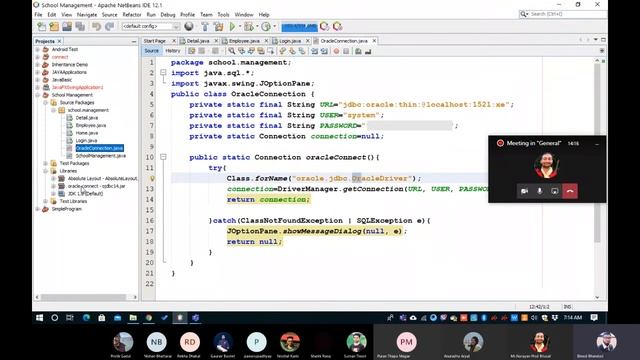
Task: Open the Run Project dropdown arrow
Action: [x=239, y=27]
